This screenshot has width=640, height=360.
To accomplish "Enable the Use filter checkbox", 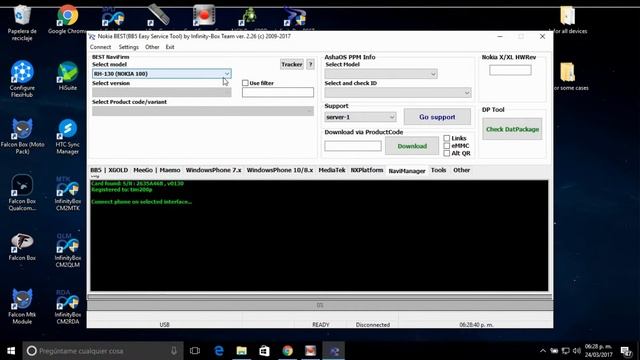I will [245, 83].
